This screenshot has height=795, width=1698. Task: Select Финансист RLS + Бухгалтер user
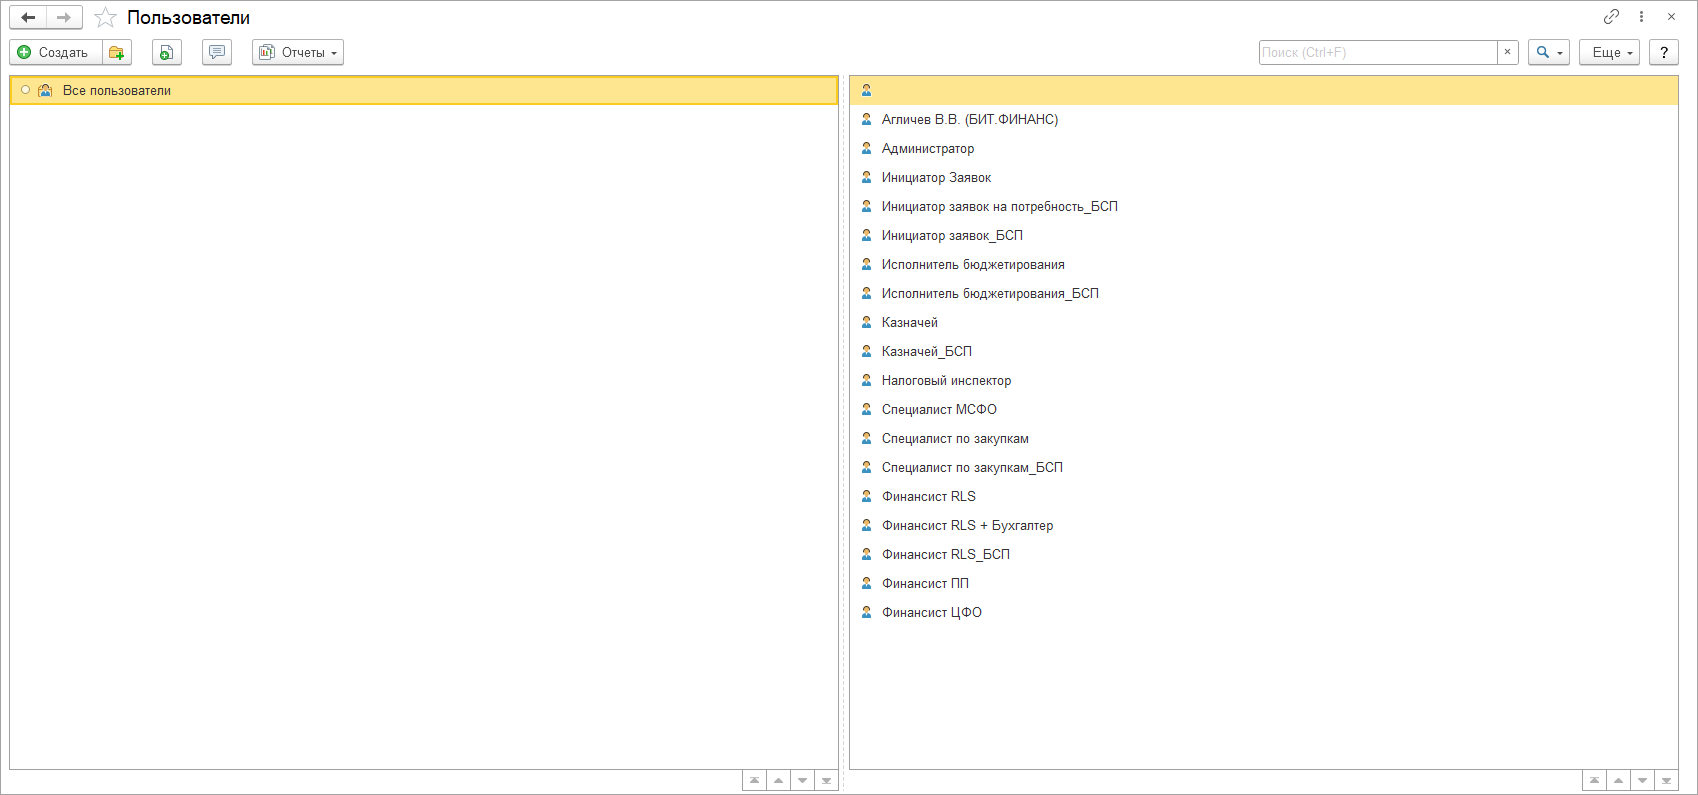pyautogui.click(x=1264, y=525)
